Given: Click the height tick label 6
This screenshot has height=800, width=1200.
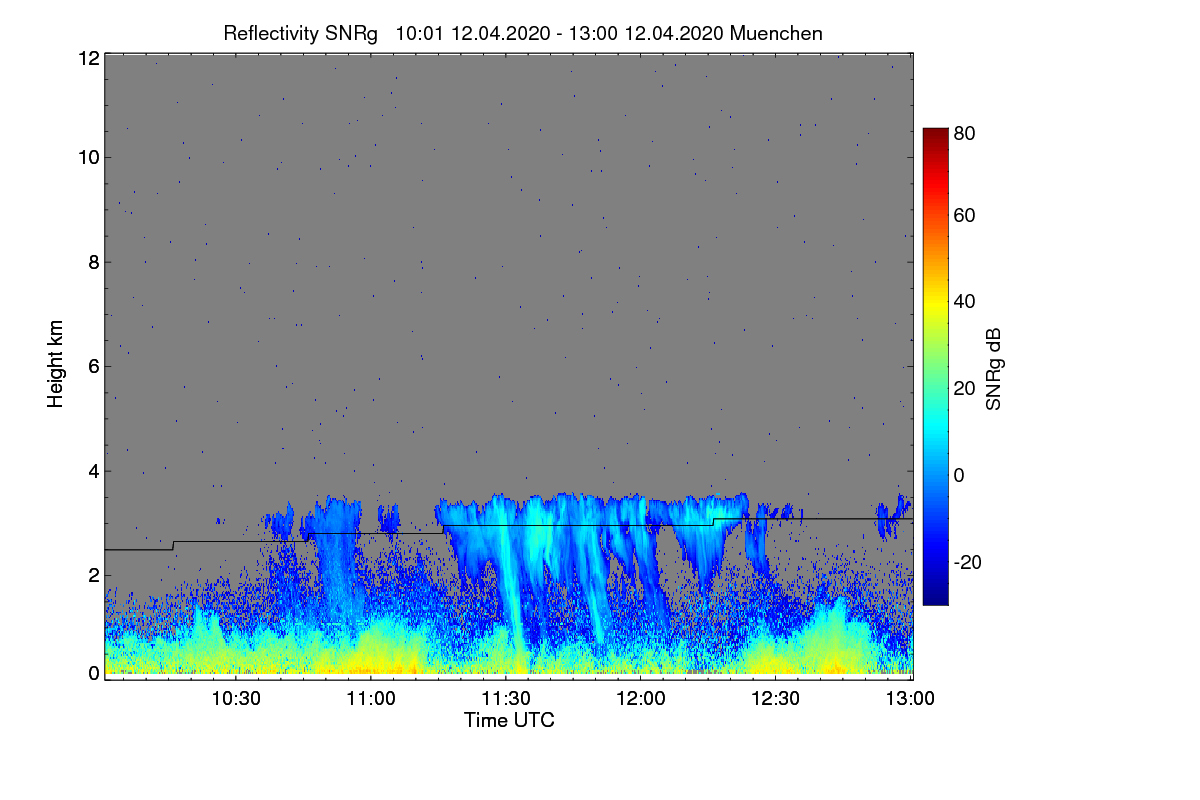Looking at the screenshot, I should [94, 366].
